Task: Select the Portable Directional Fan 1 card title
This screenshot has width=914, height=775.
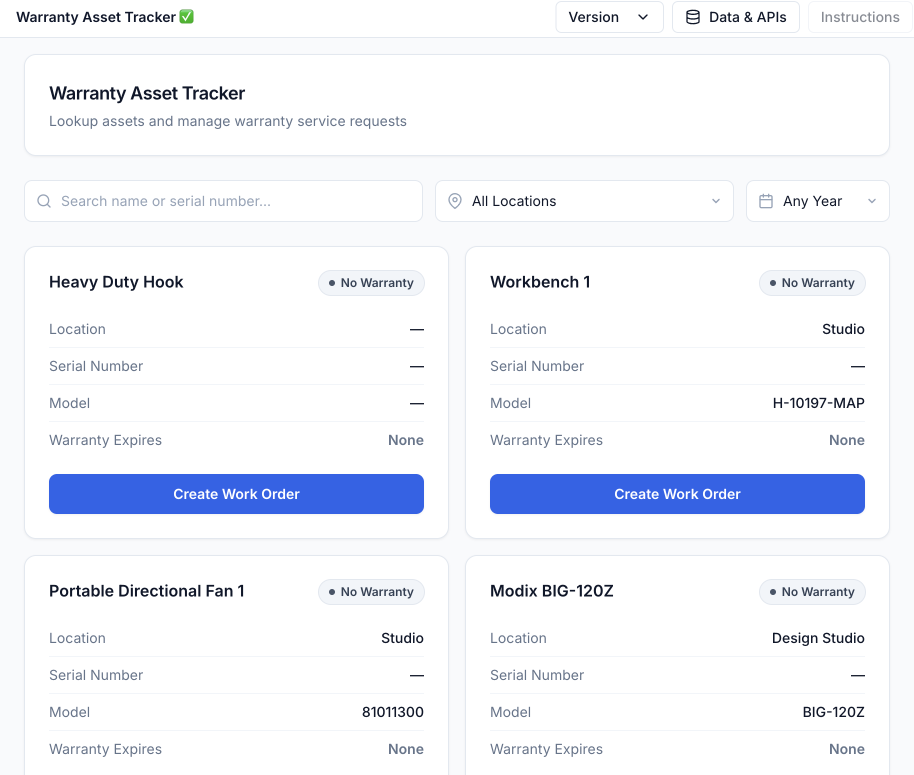Action: (x=147, y=591)
